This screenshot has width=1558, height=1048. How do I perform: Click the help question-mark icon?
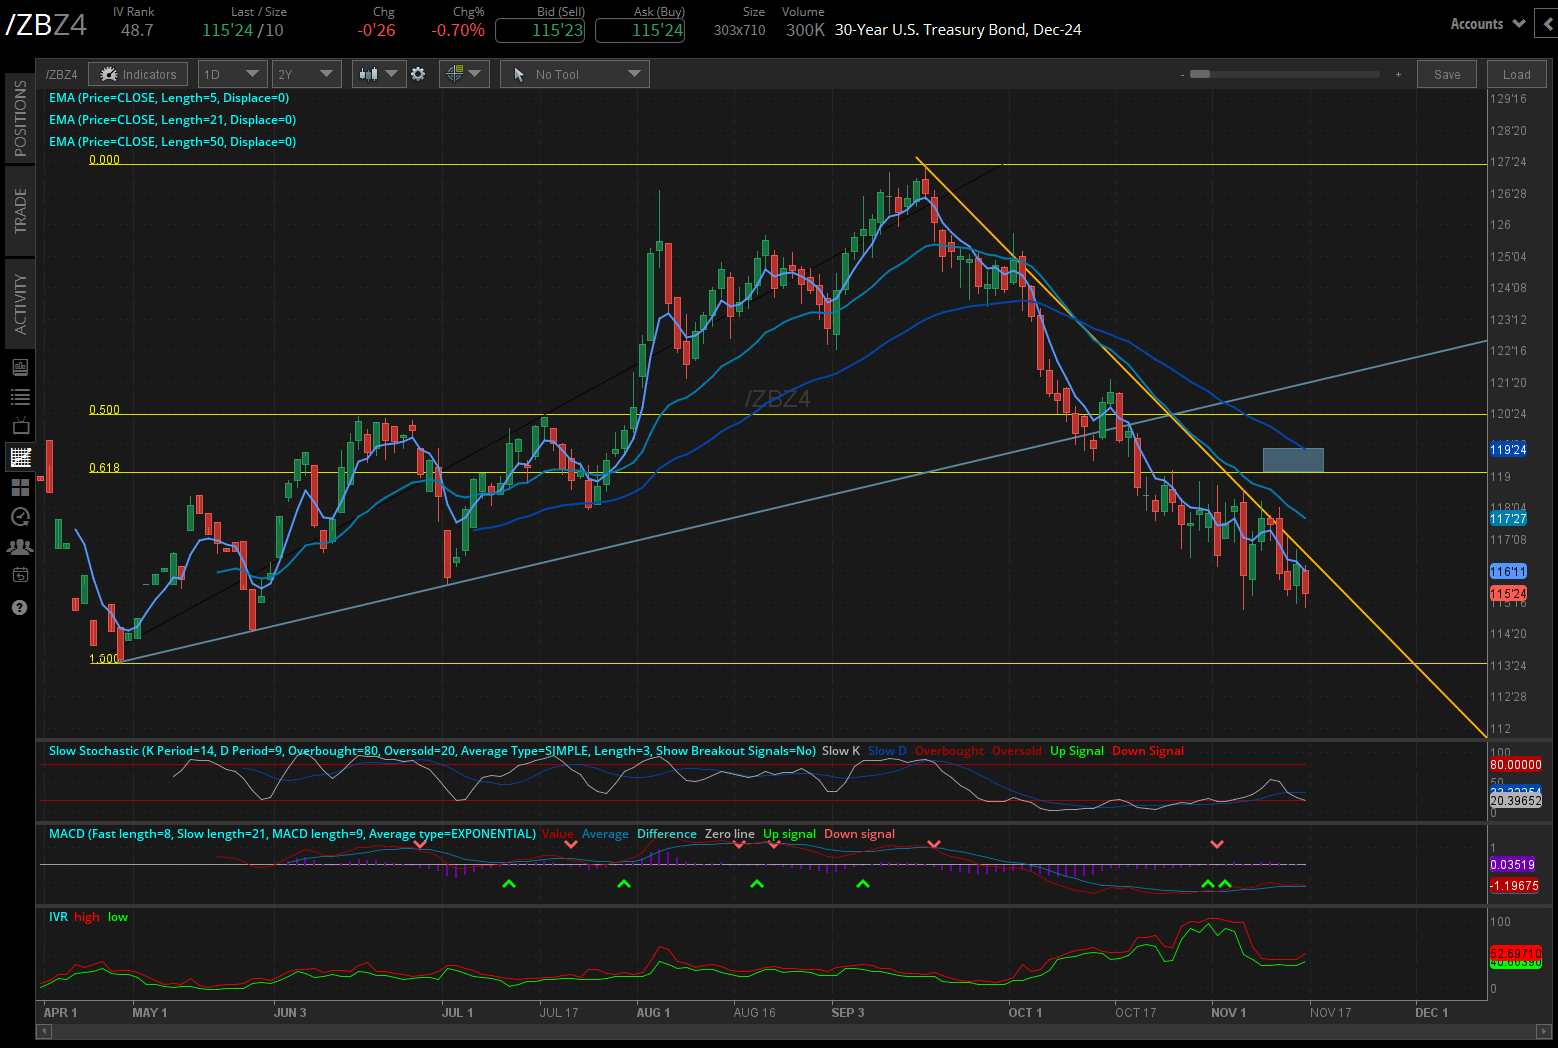pyautogui.click(x=19, y=607)
